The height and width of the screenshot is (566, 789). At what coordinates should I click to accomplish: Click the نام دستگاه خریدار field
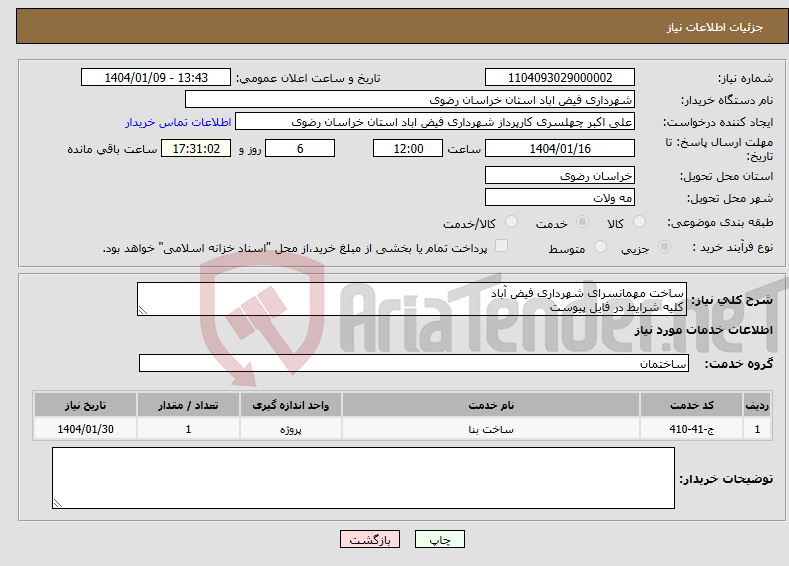410,100
